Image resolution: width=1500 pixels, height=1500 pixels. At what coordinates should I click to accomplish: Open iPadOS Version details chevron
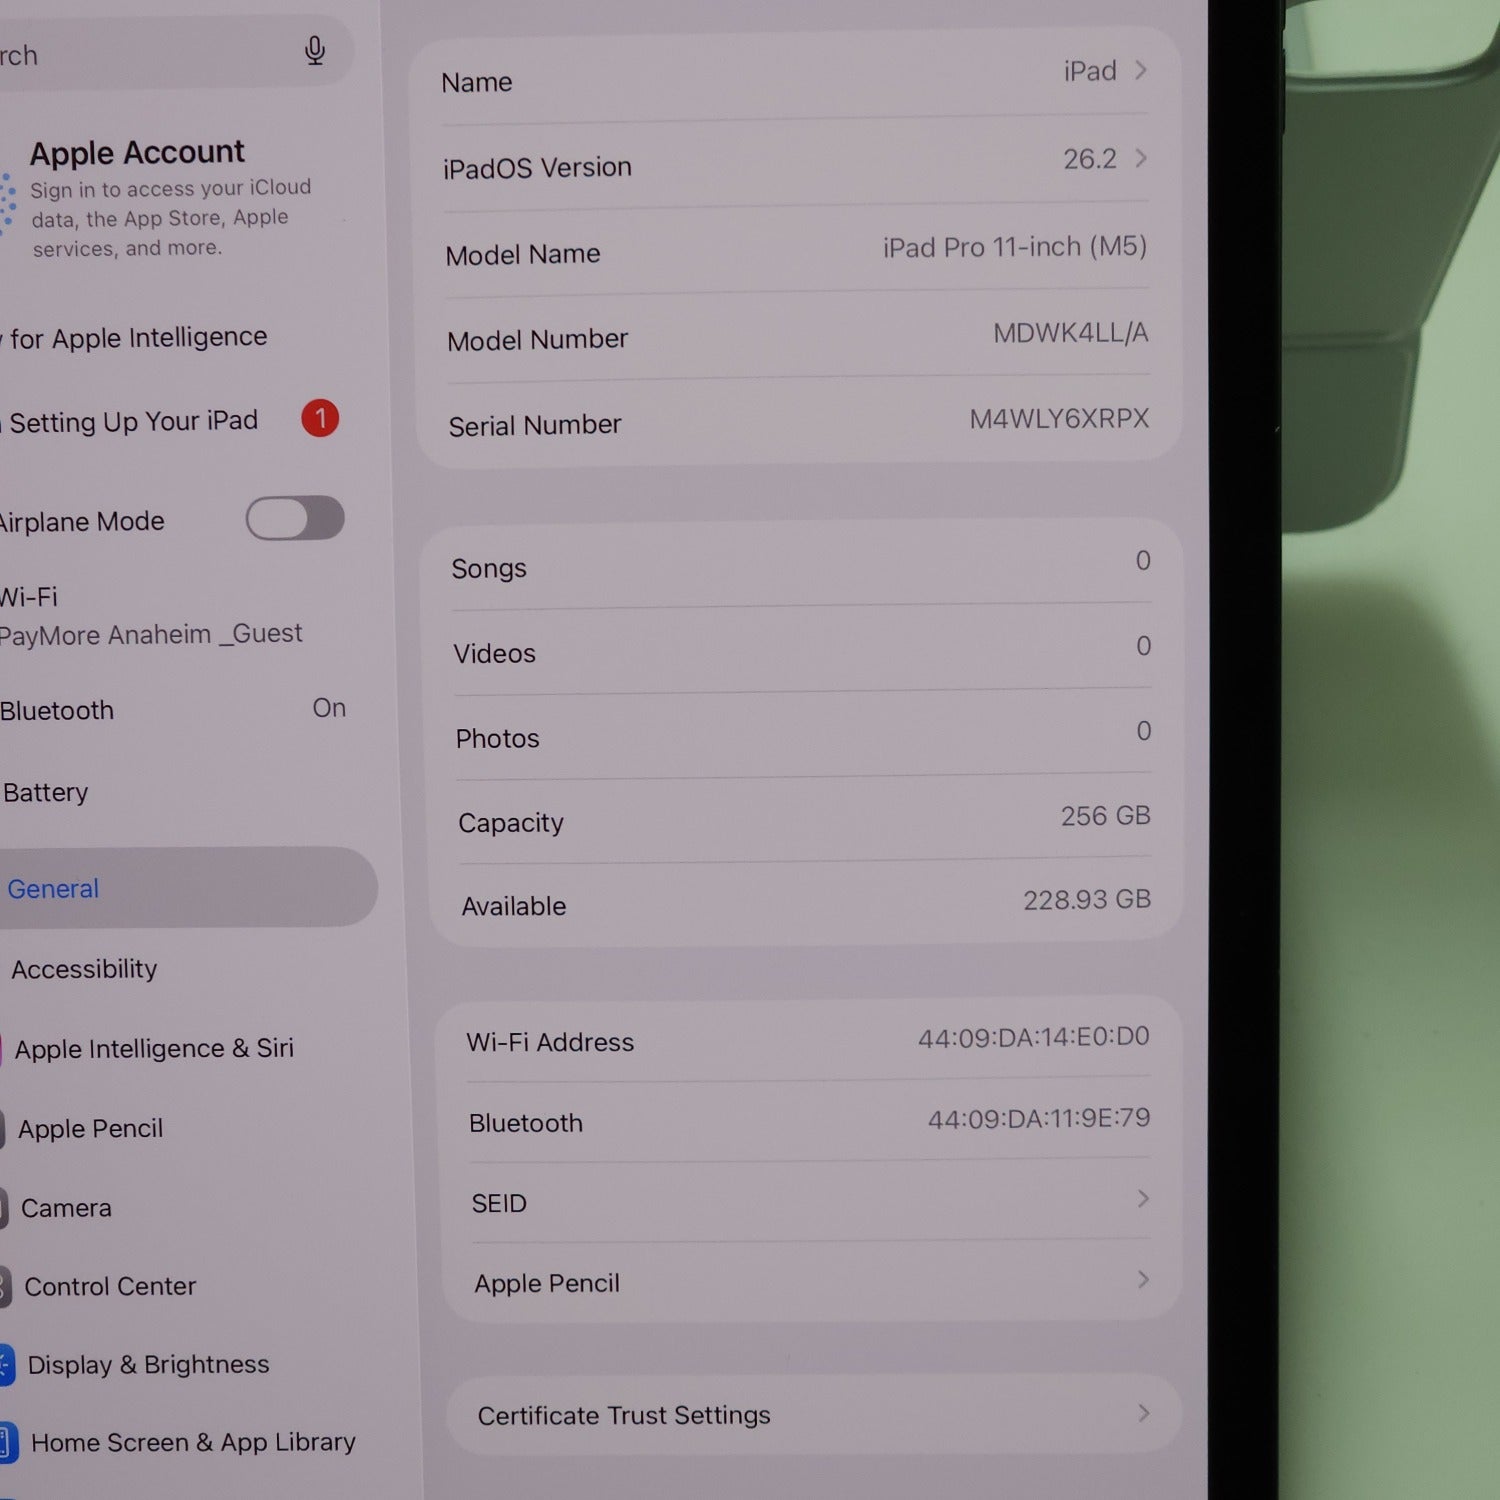1141,159
